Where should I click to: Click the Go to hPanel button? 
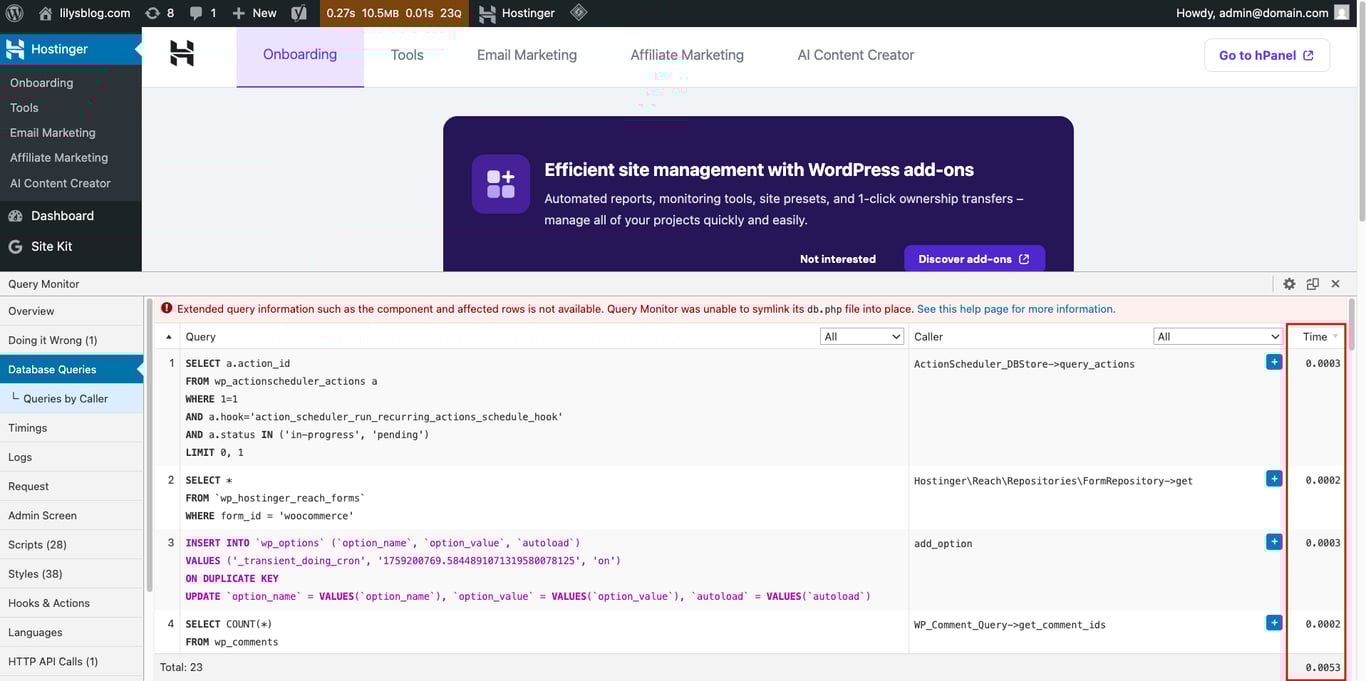click(x=1265, y=55)
